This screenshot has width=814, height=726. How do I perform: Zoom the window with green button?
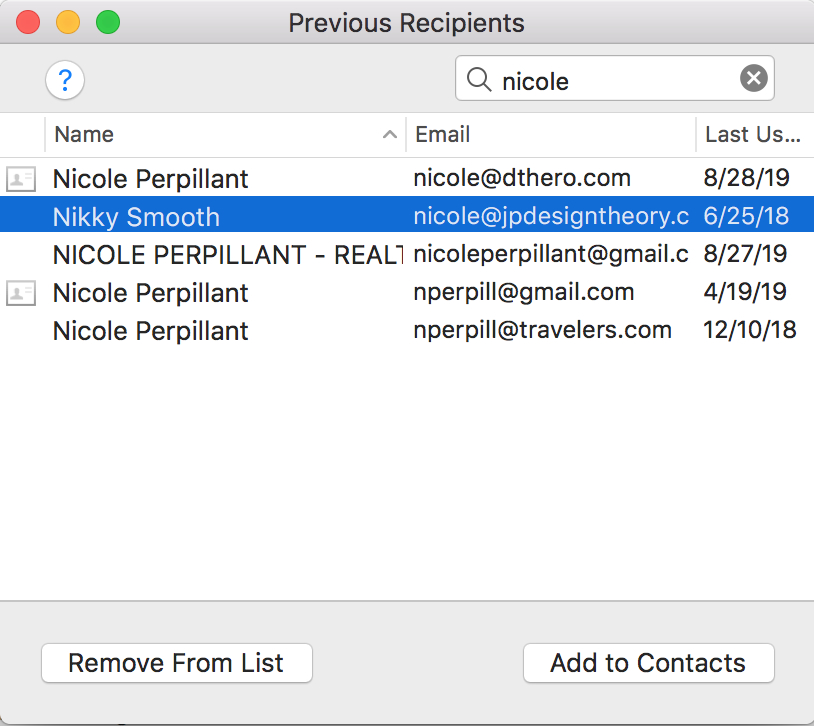(107, 22)
